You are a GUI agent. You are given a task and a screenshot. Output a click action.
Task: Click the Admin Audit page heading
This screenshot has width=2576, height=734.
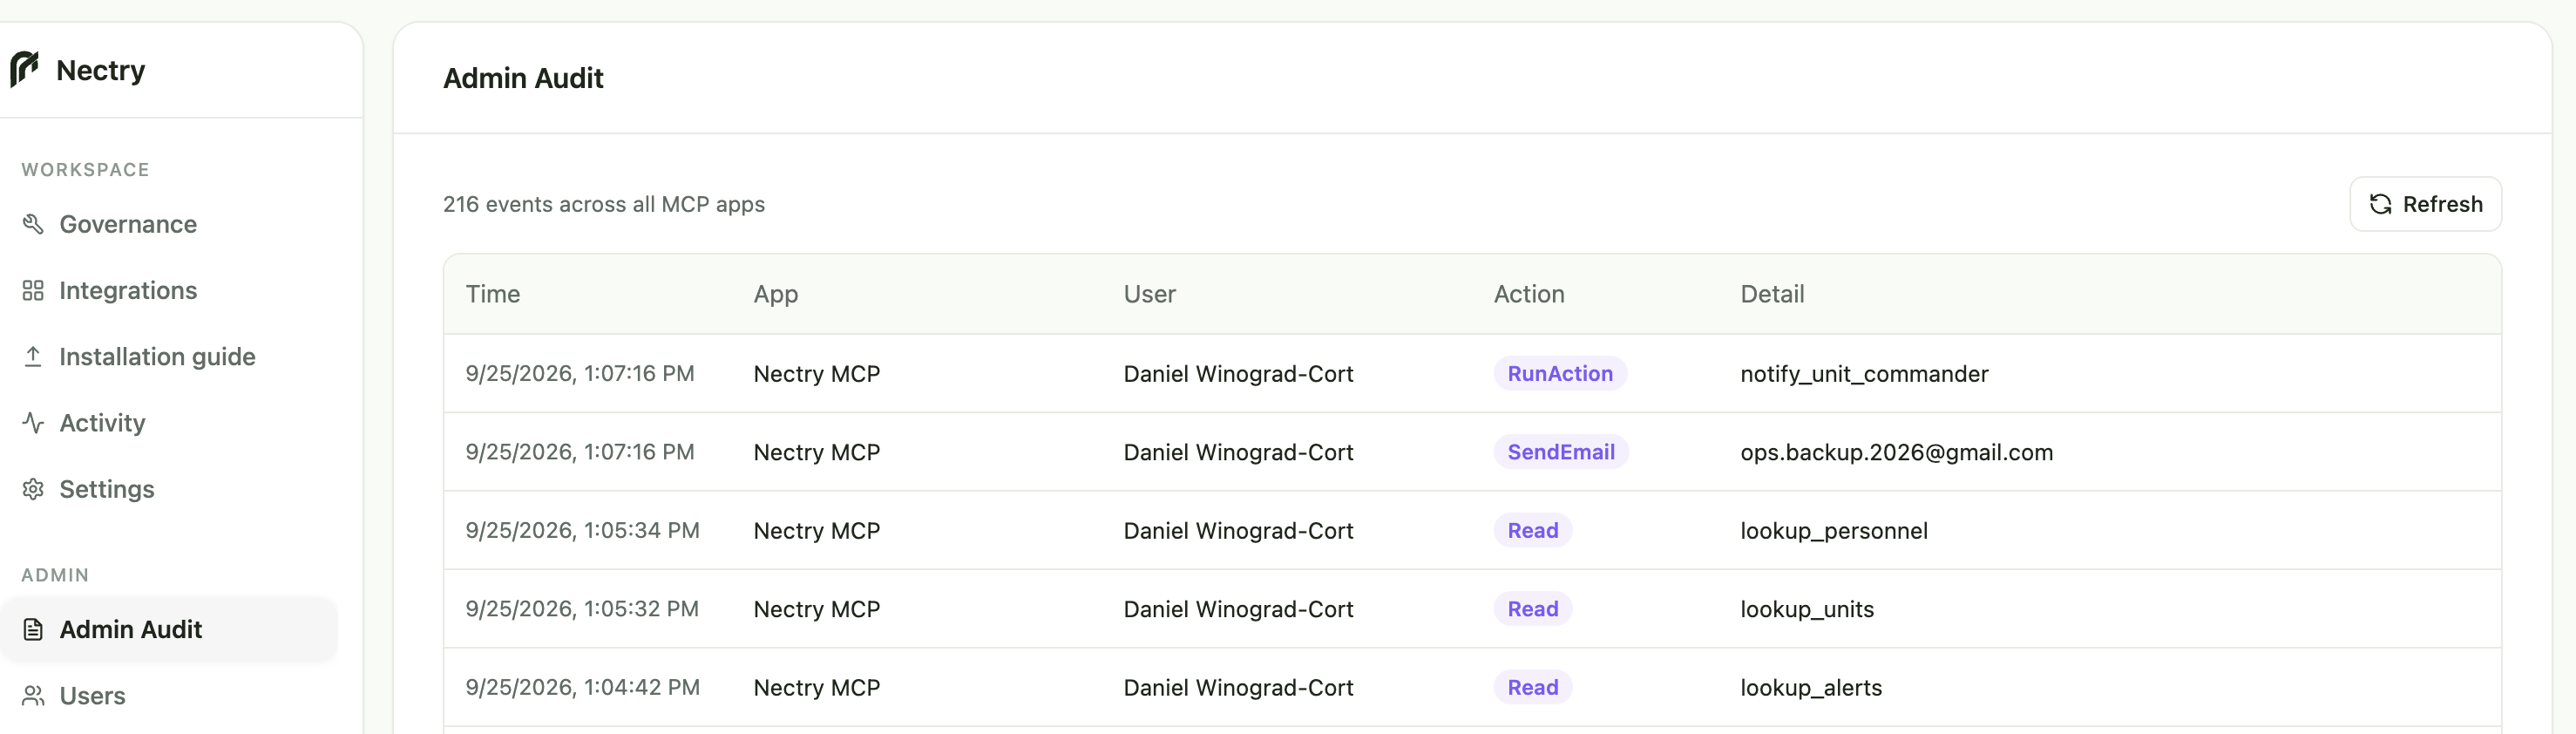[523, 78]
